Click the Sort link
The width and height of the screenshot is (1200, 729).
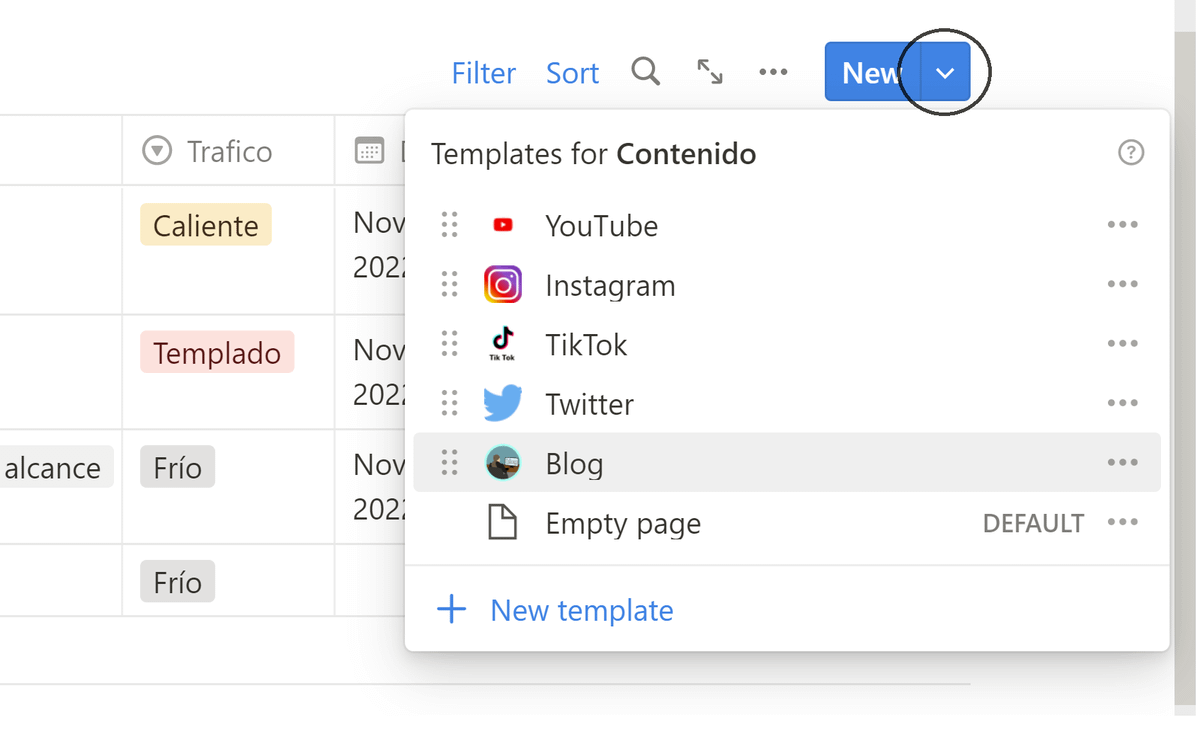pyautogui.click(x=573, y=73)
